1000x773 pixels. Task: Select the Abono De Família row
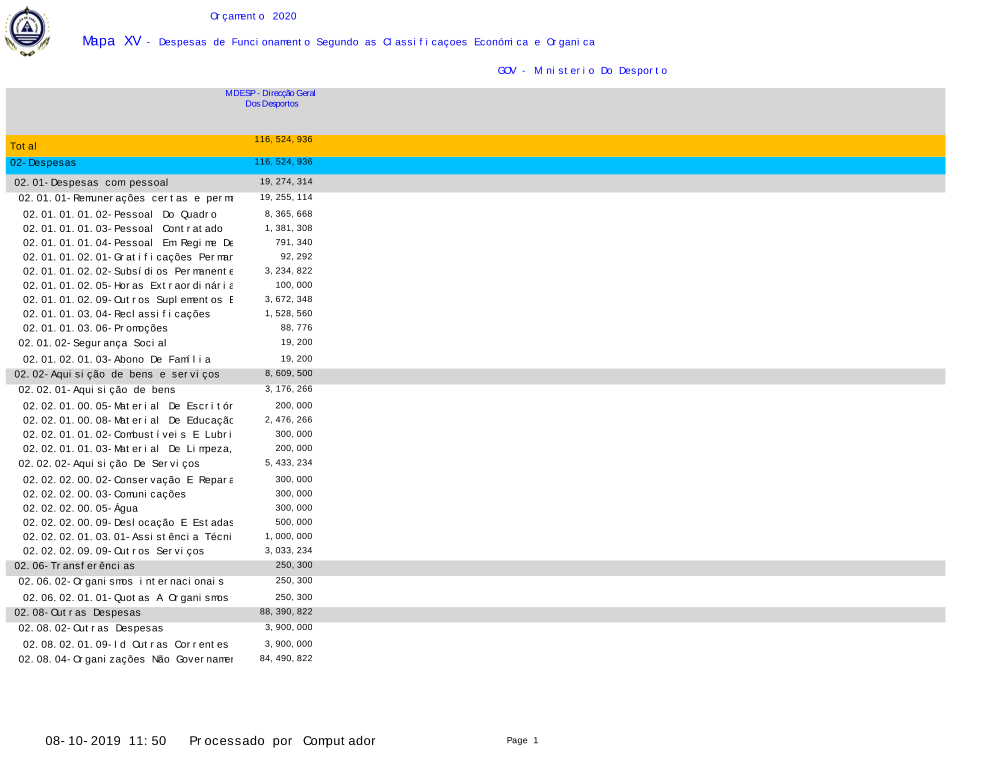[x=117, y=359]
